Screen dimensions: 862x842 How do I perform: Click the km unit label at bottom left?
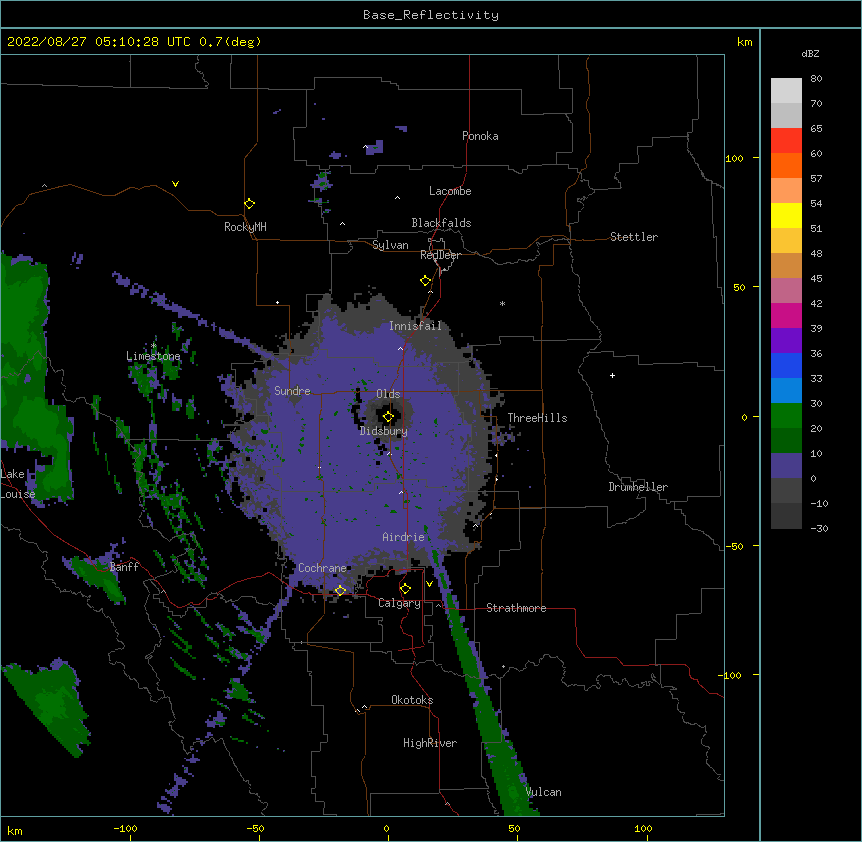pos(15,831)
